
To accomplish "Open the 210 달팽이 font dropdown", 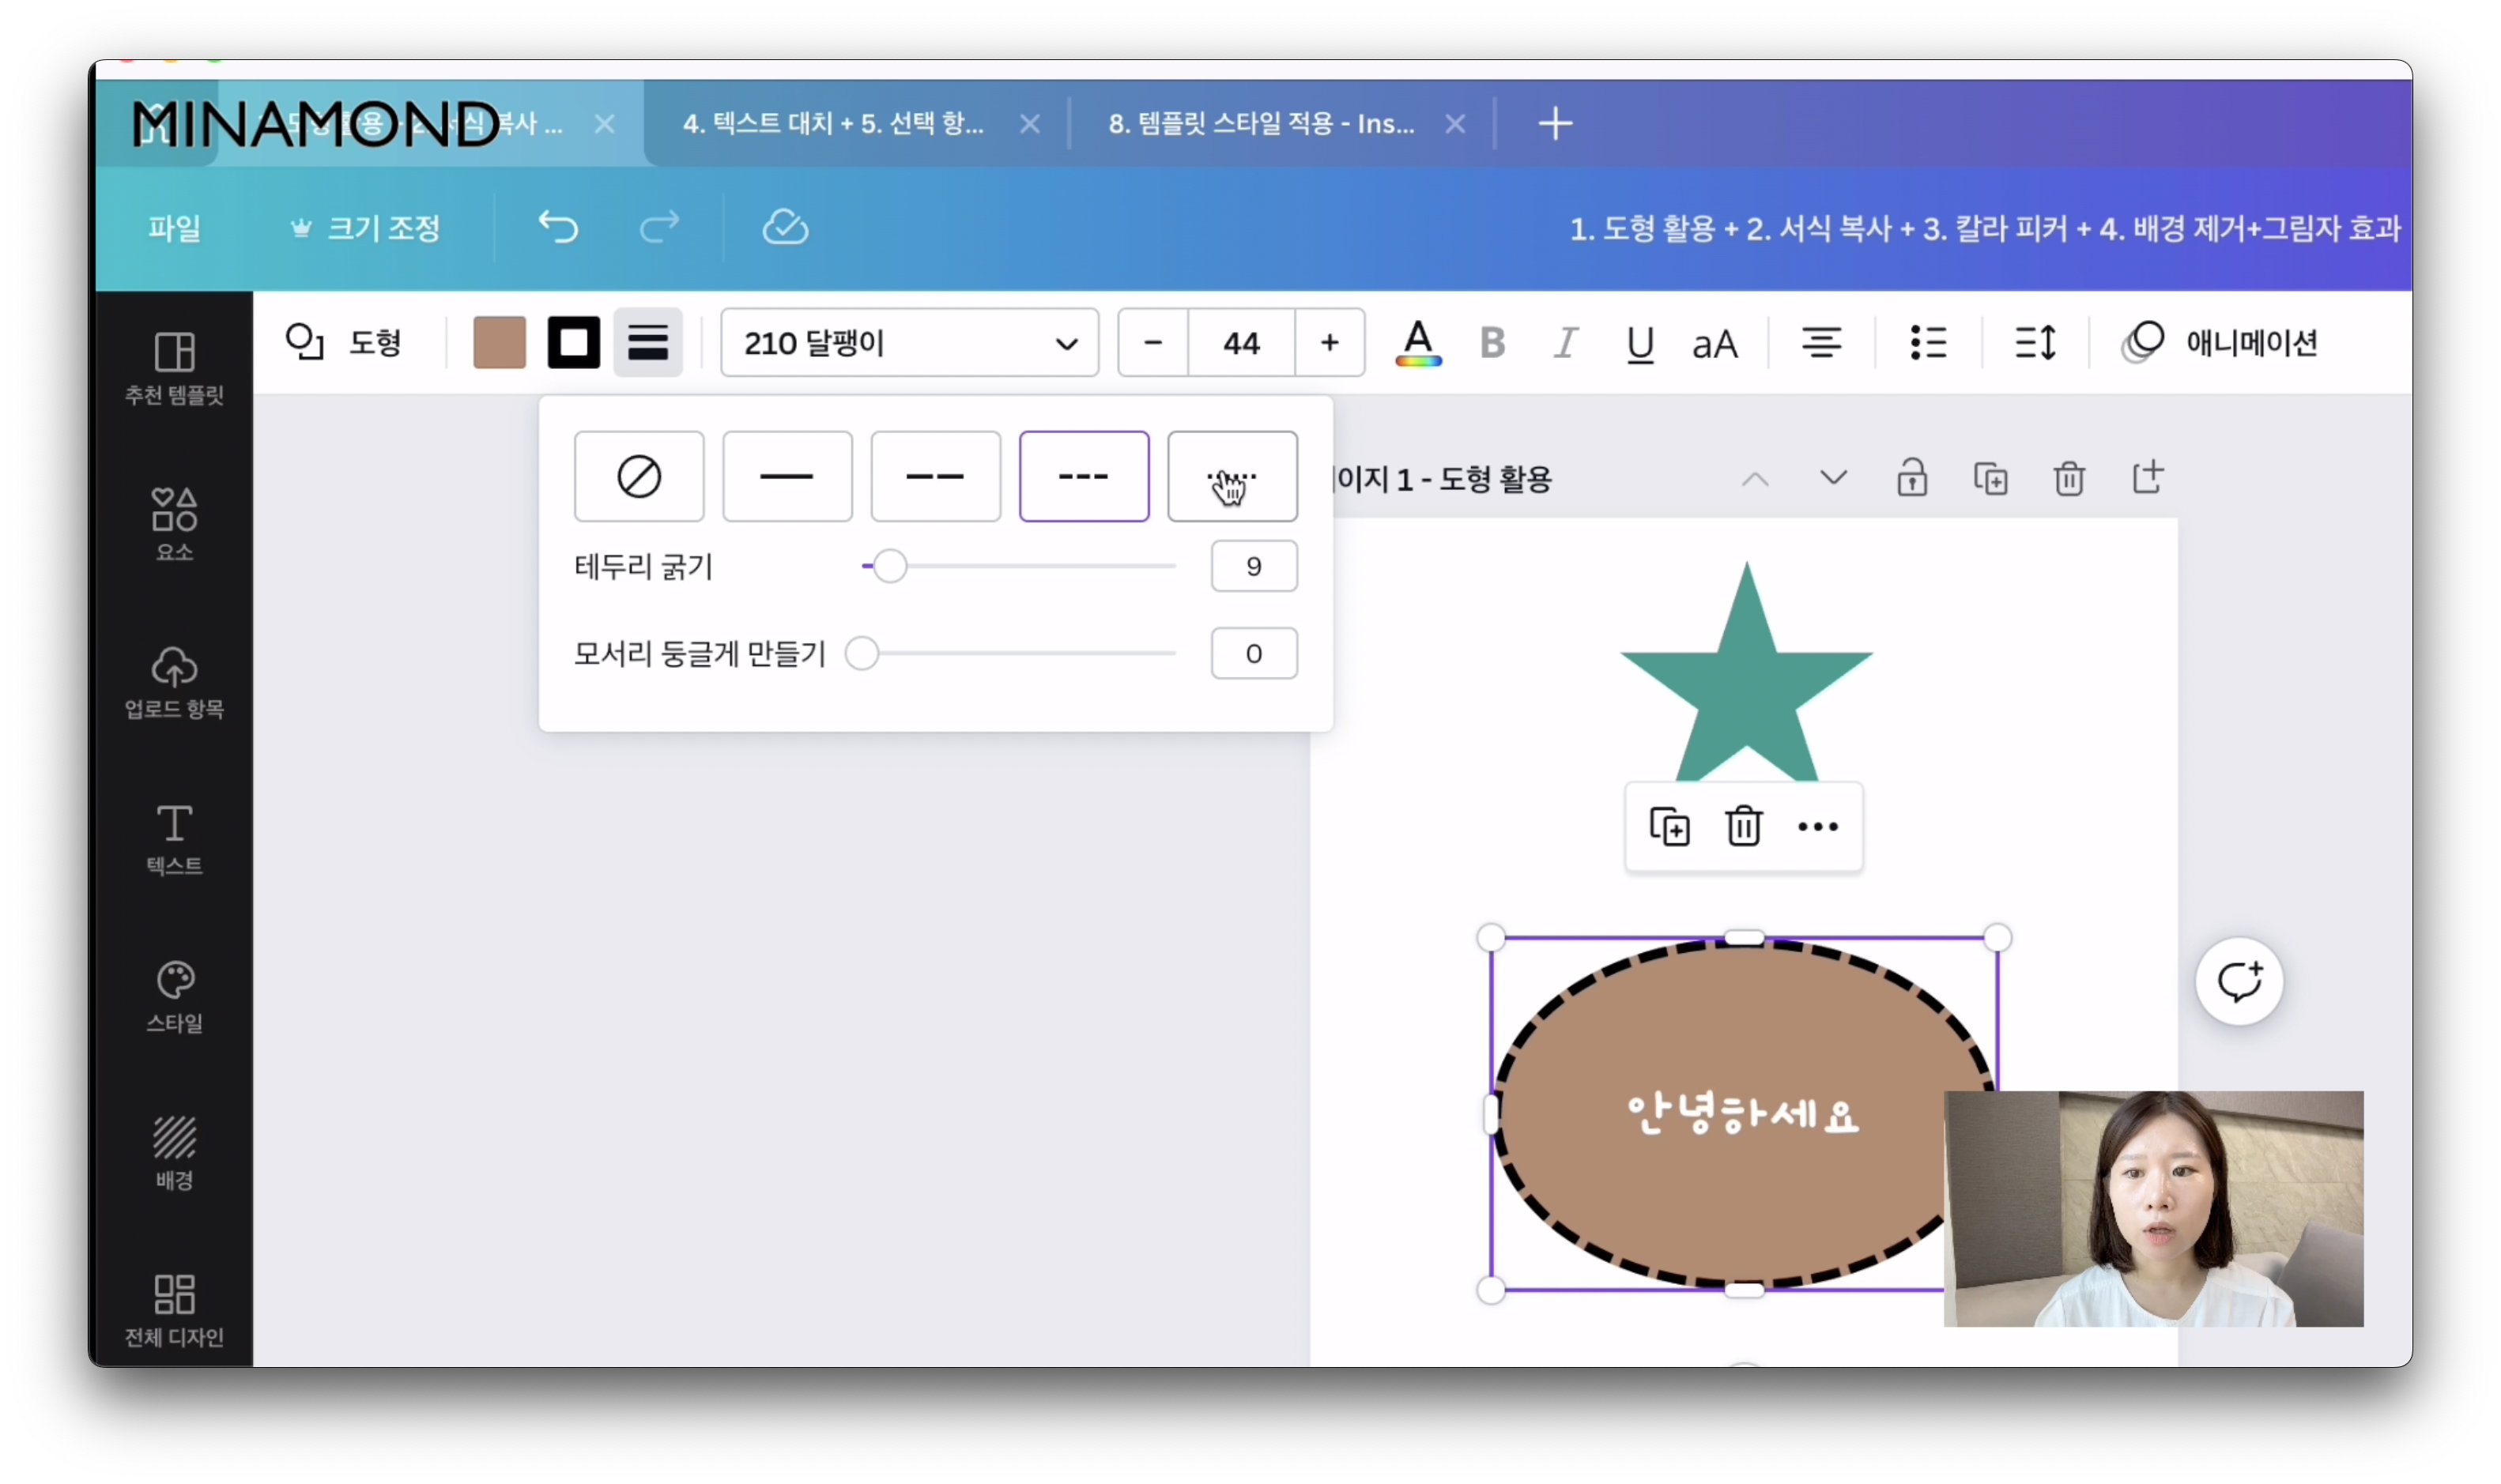I will coord(909,343).
